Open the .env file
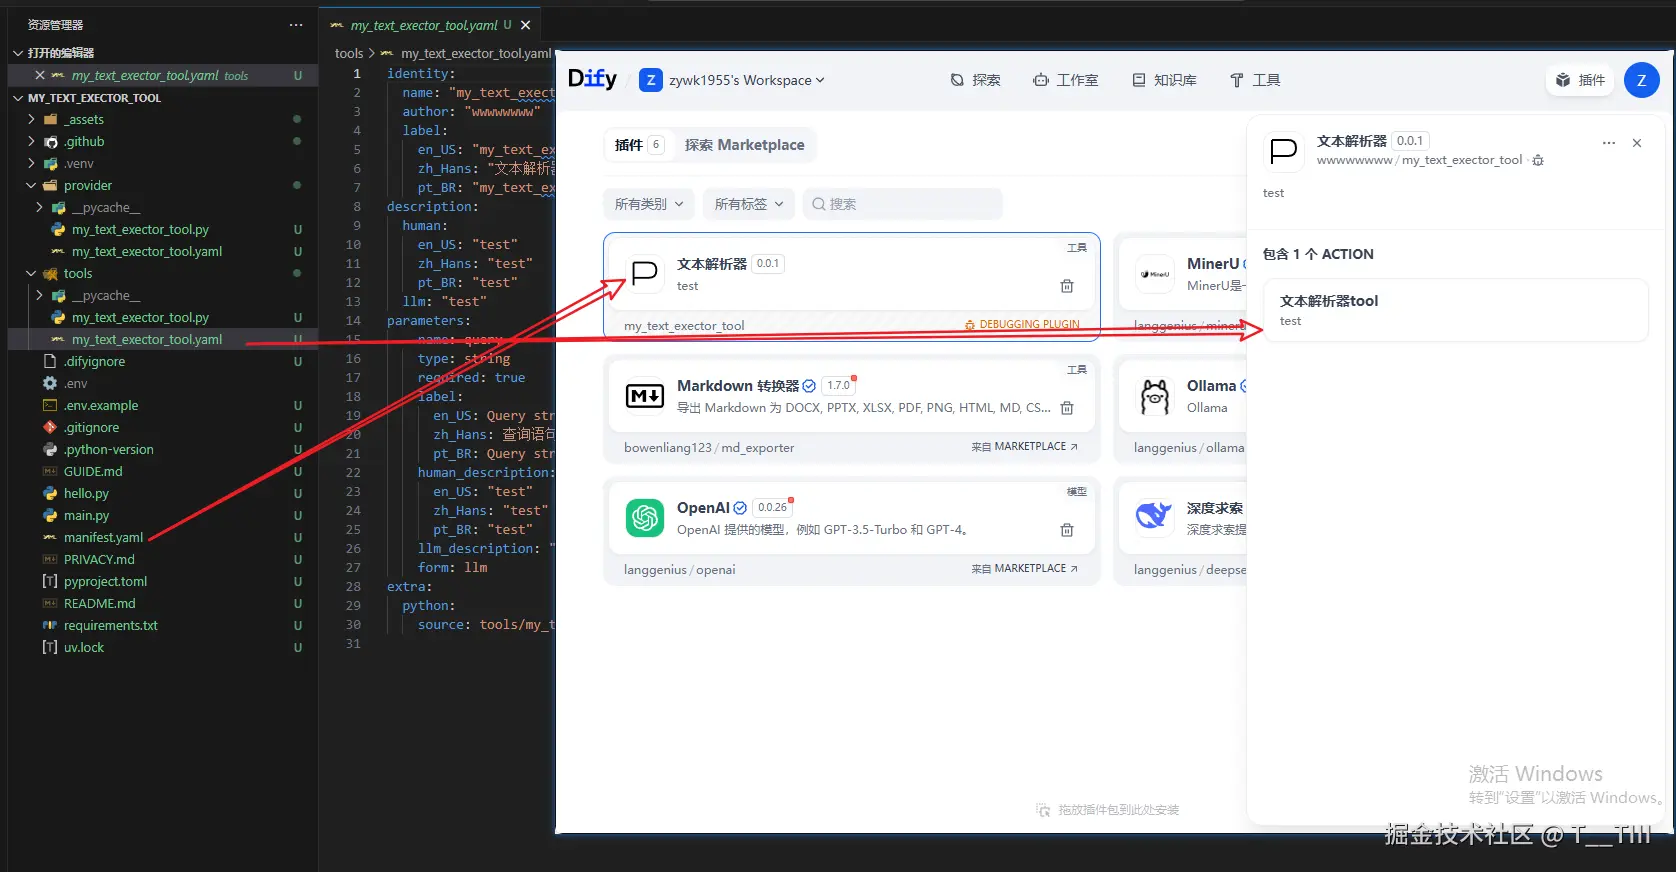The image size is (1676, 872). click(x=75, y=383)
